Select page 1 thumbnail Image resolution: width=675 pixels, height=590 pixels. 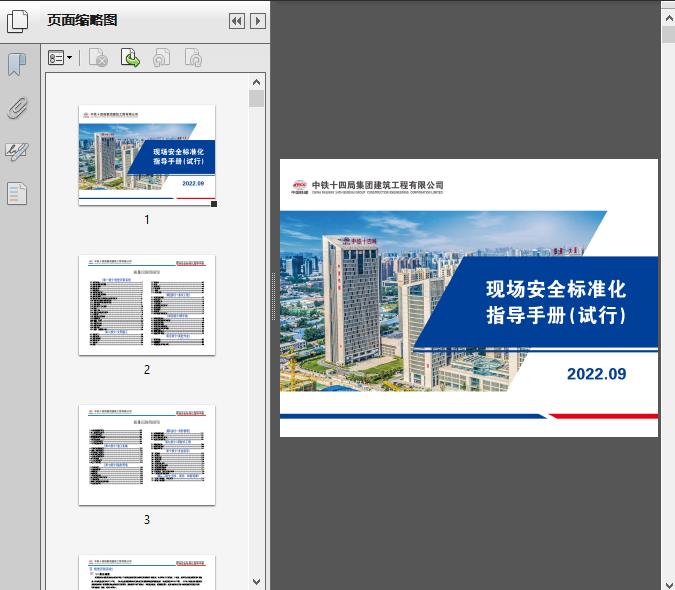click(x=147, y=155)
